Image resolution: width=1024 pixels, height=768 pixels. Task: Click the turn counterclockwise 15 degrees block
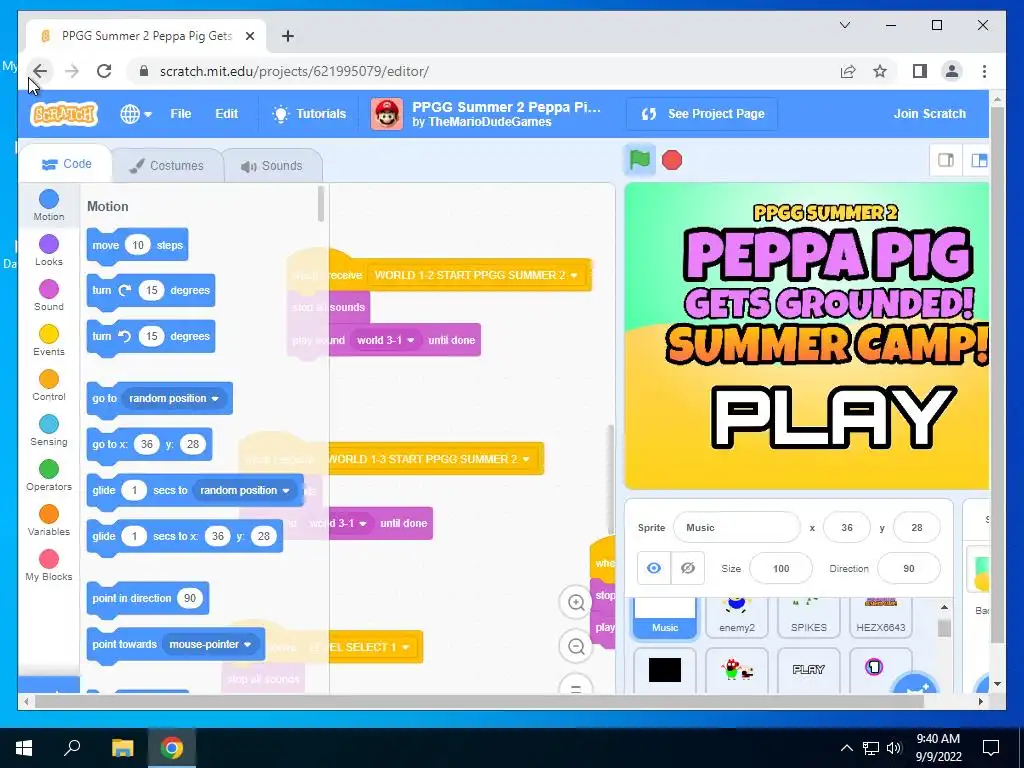pyautogui.click(x=151, y=336)
